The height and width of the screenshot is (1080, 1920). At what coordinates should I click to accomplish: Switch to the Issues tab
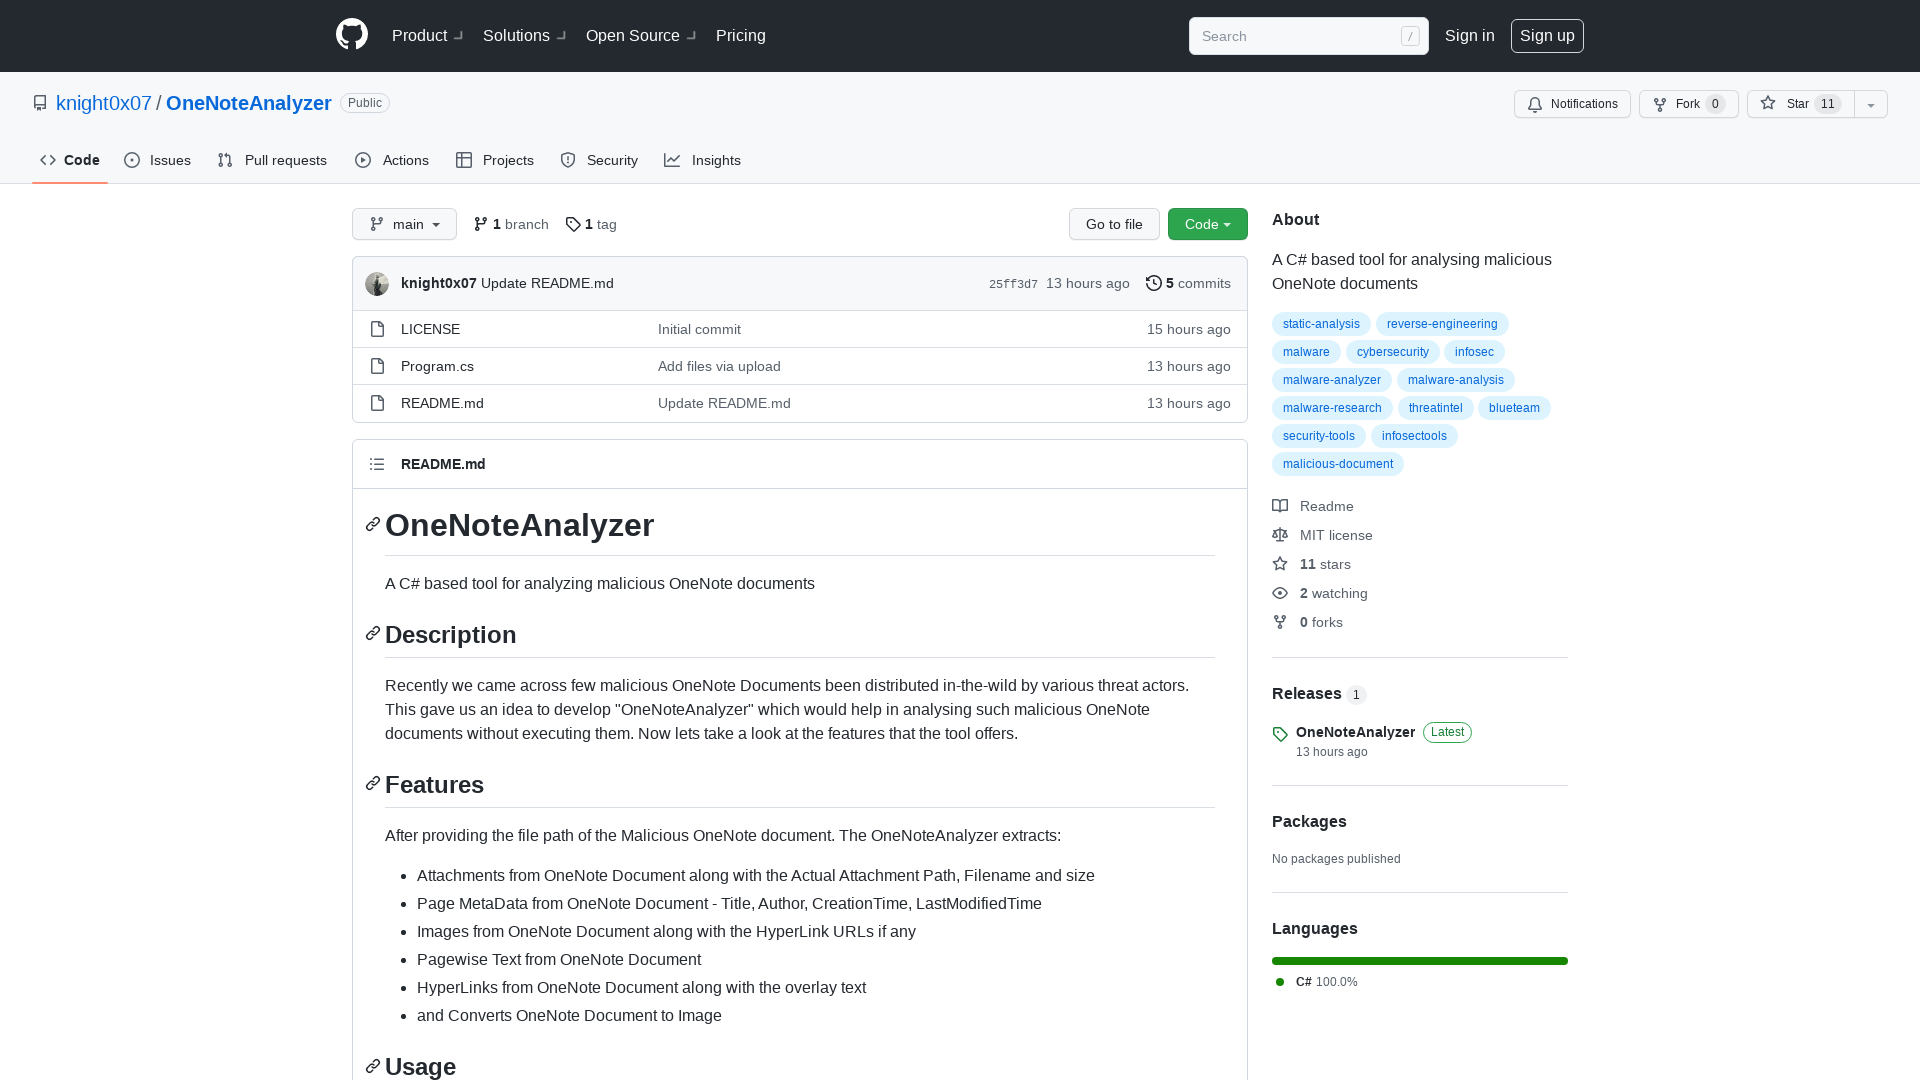tap(158, 160)
